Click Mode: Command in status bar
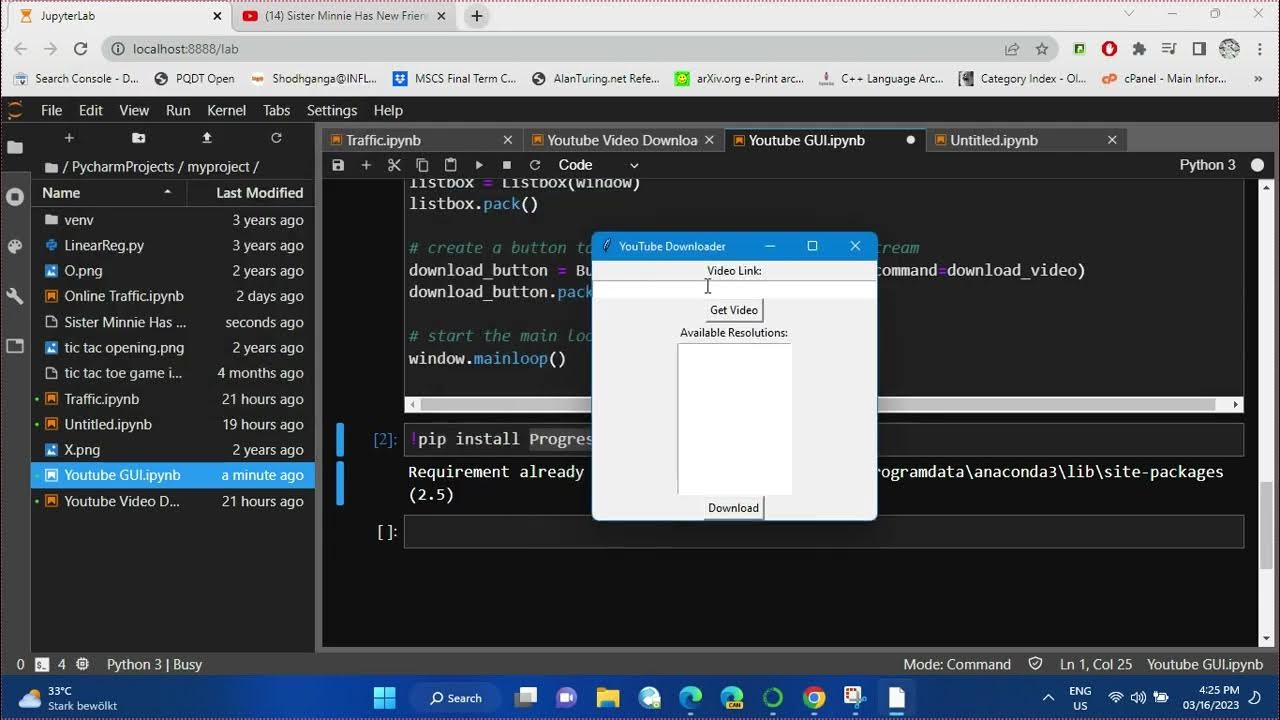The width and height of the screenshot is (1280, 720). 957,664
